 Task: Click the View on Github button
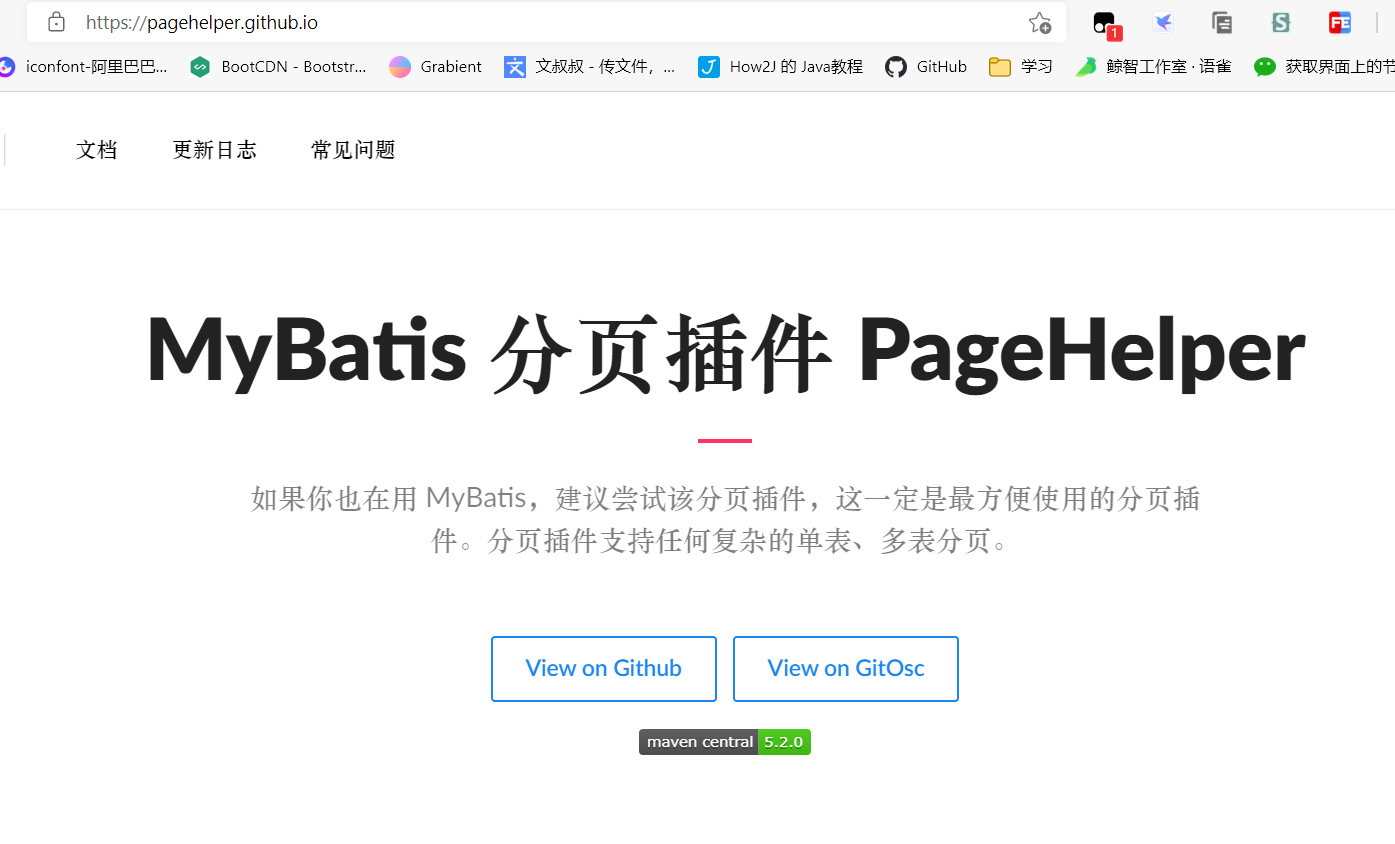(x=604, y=669)
